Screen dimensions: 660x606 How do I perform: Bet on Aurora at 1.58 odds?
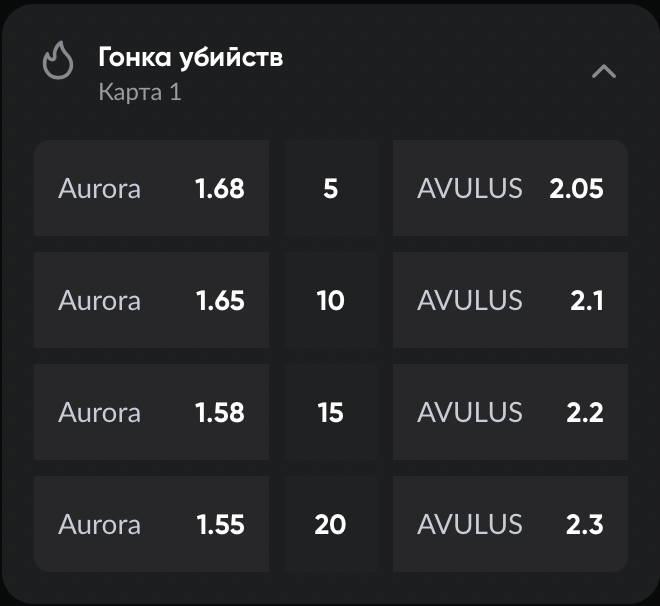(151, 412)
